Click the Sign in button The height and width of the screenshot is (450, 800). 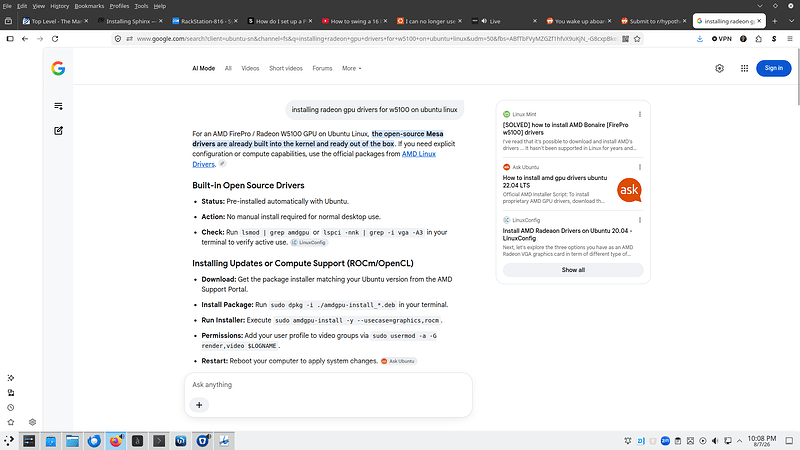[x=773, y=68]
